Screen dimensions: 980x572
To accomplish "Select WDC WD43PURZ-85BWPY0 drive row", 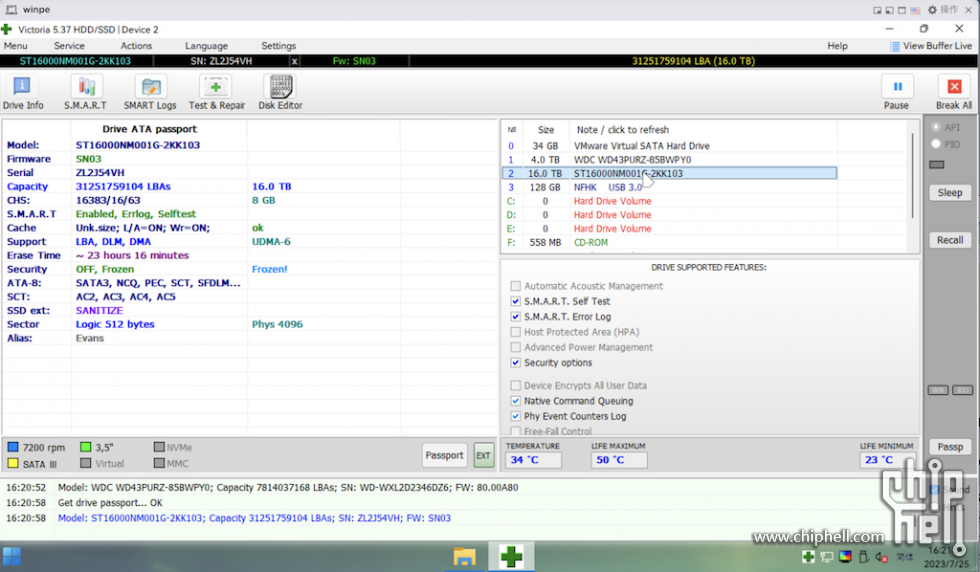I will pos(669,159).
